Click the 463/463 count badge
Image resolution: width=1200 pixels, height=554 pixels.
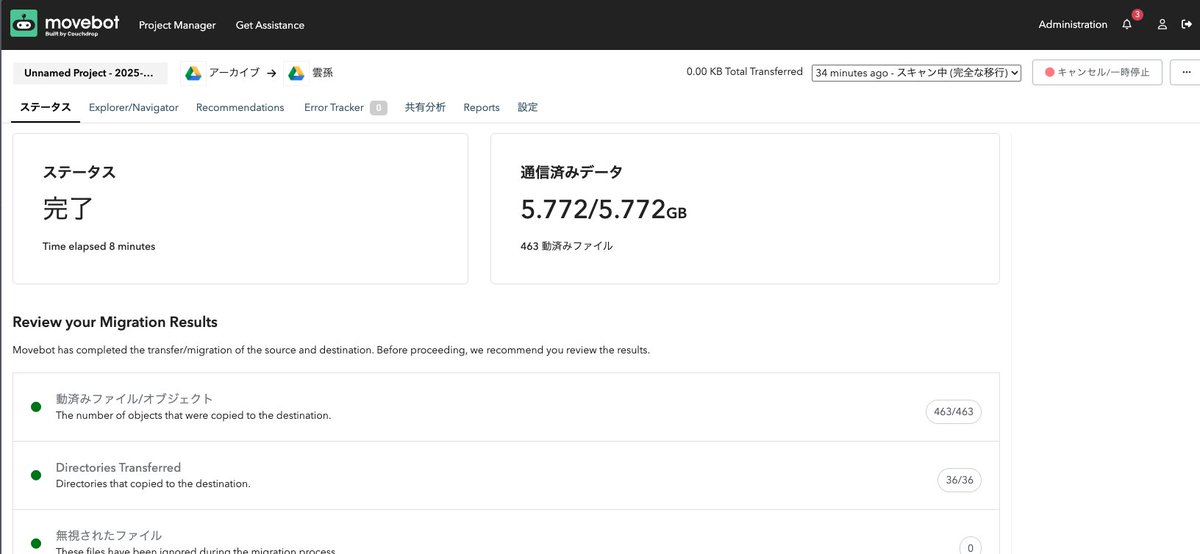coord(953,411)
